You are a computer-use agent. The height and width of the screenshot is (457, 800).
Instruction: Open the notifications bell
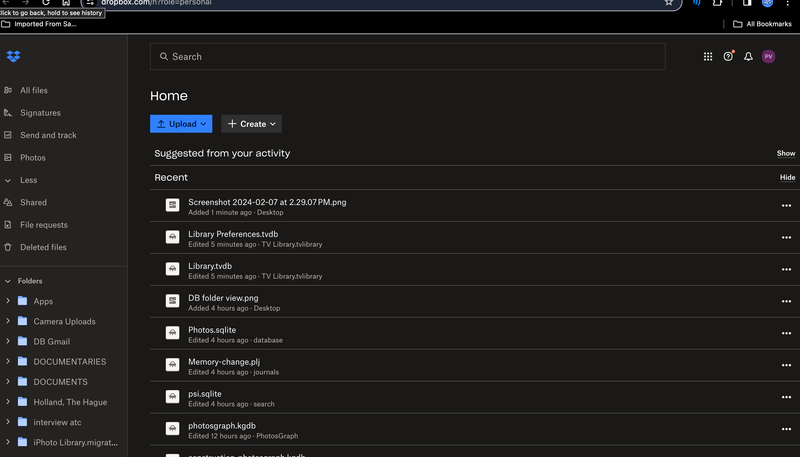click(748, 57)
